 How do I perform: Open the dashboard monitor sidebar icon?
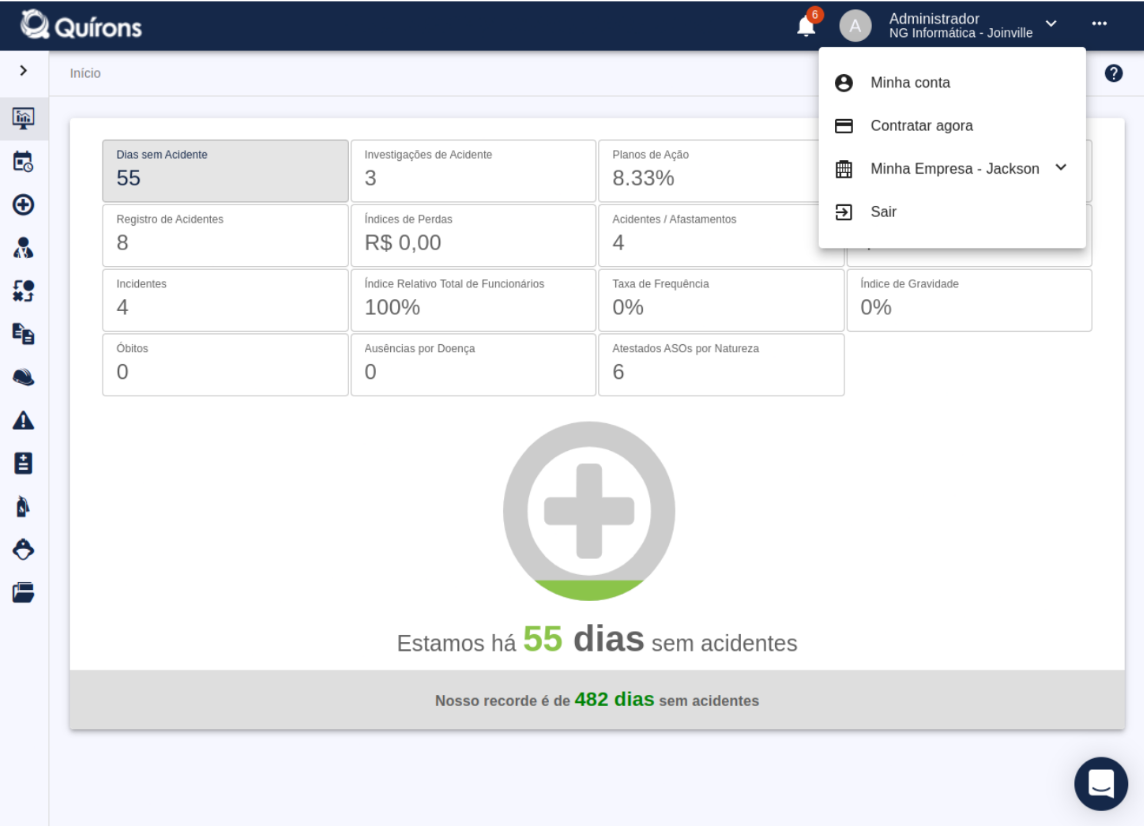click(x=23, y=118)
